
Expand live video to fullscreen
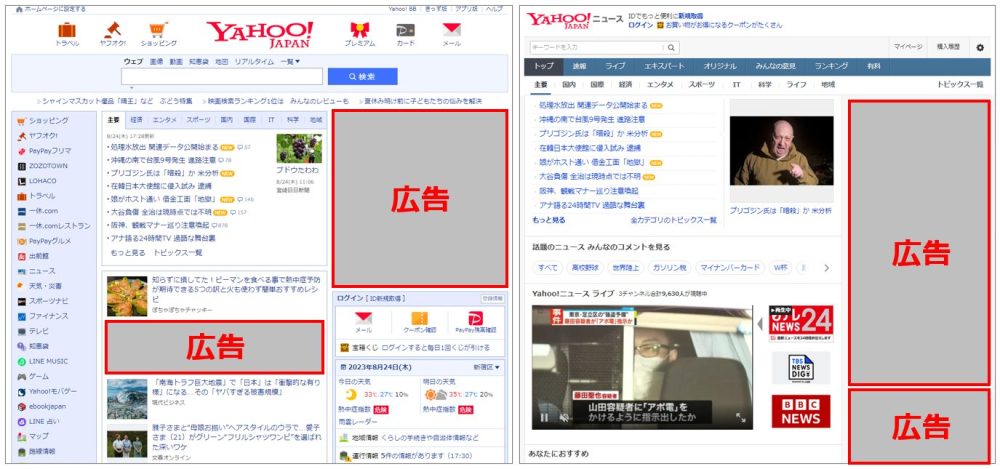pyautogui.click(x=740, y=417)
